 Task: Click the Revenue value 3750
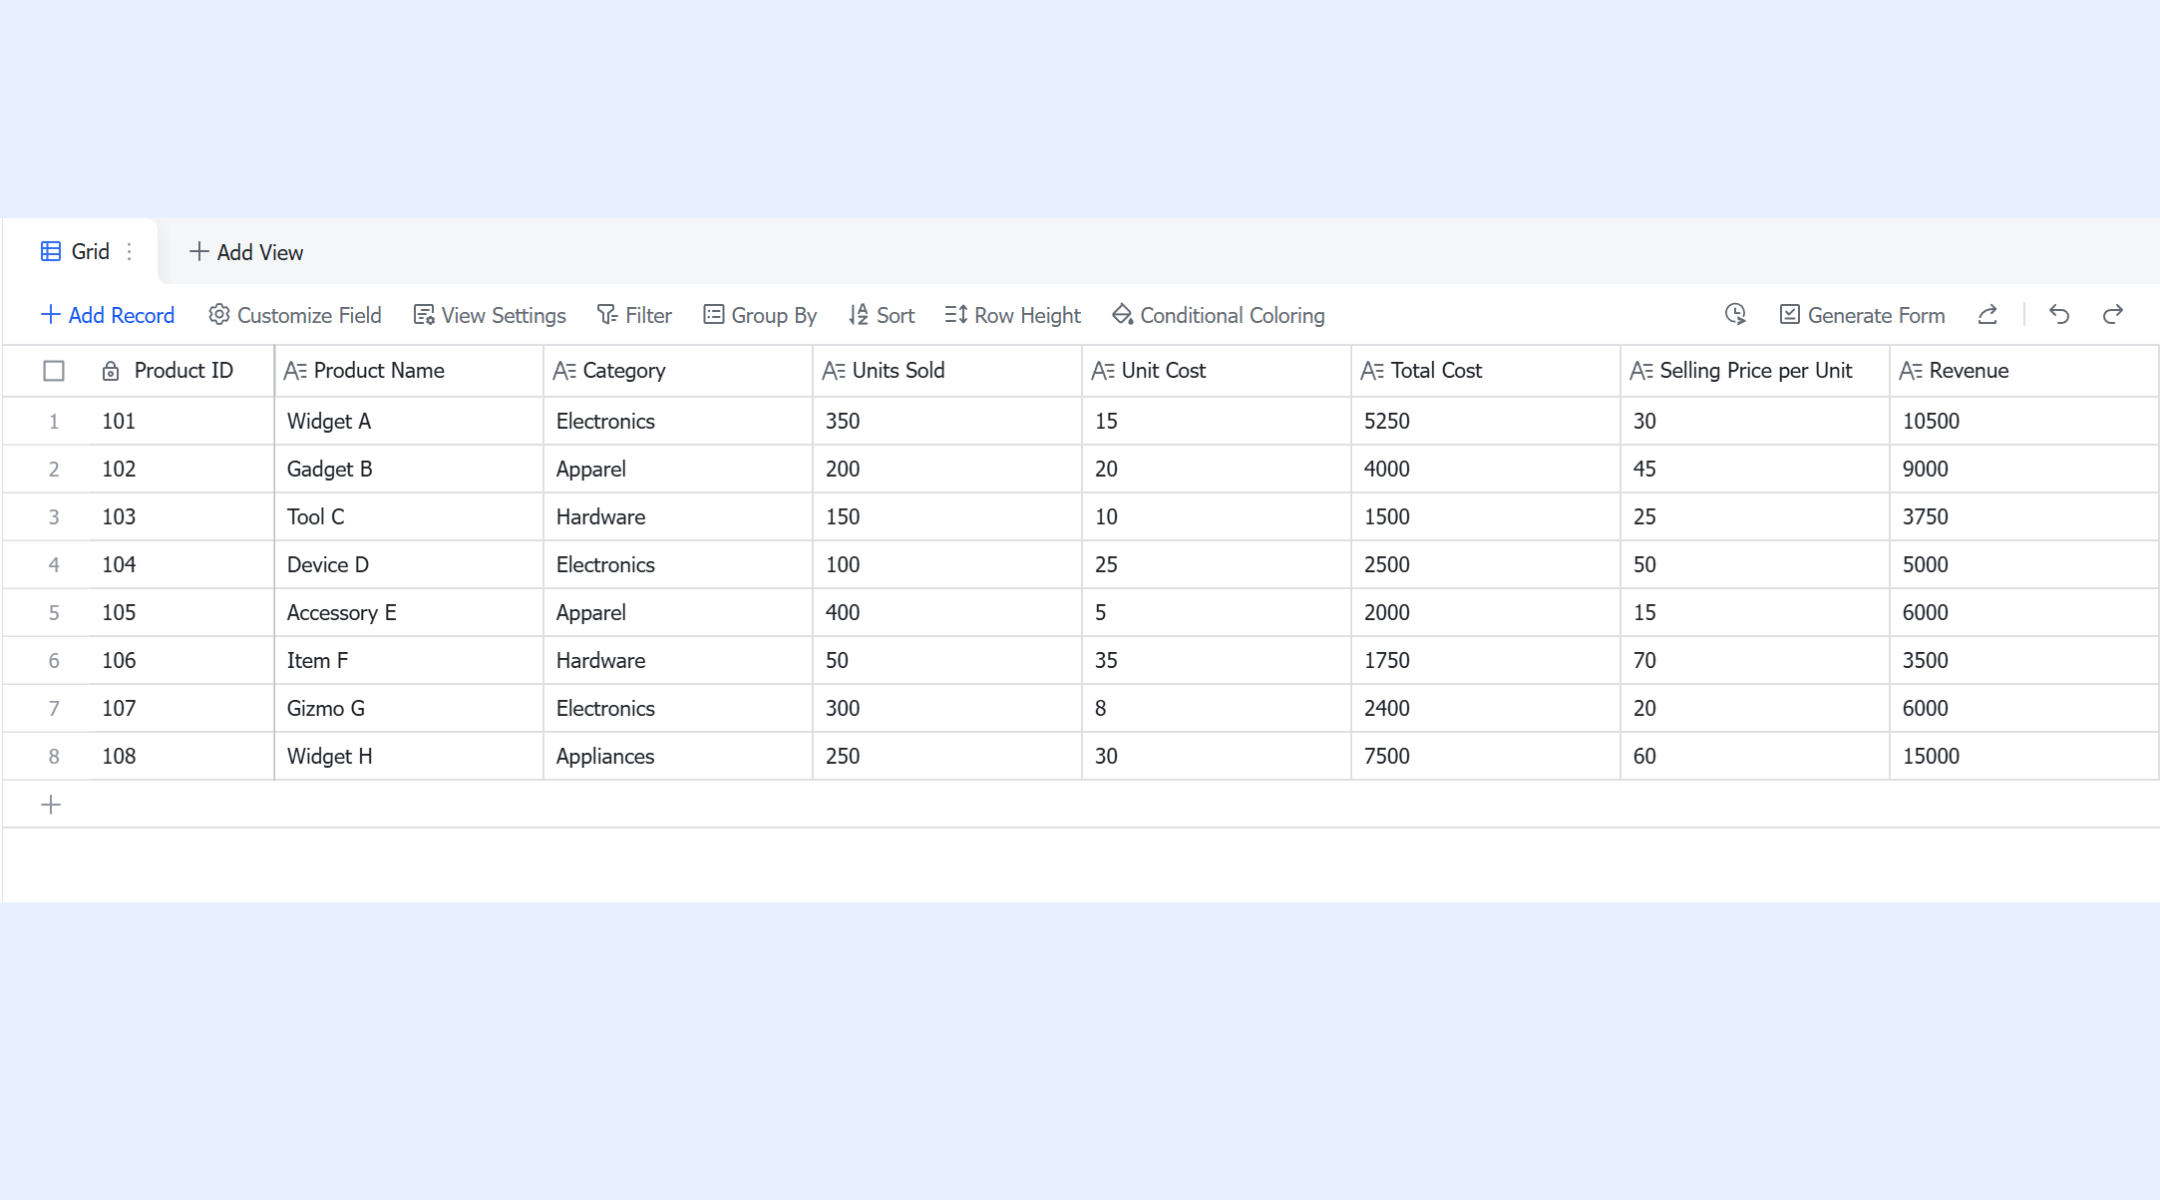[x=2024, y=517]
